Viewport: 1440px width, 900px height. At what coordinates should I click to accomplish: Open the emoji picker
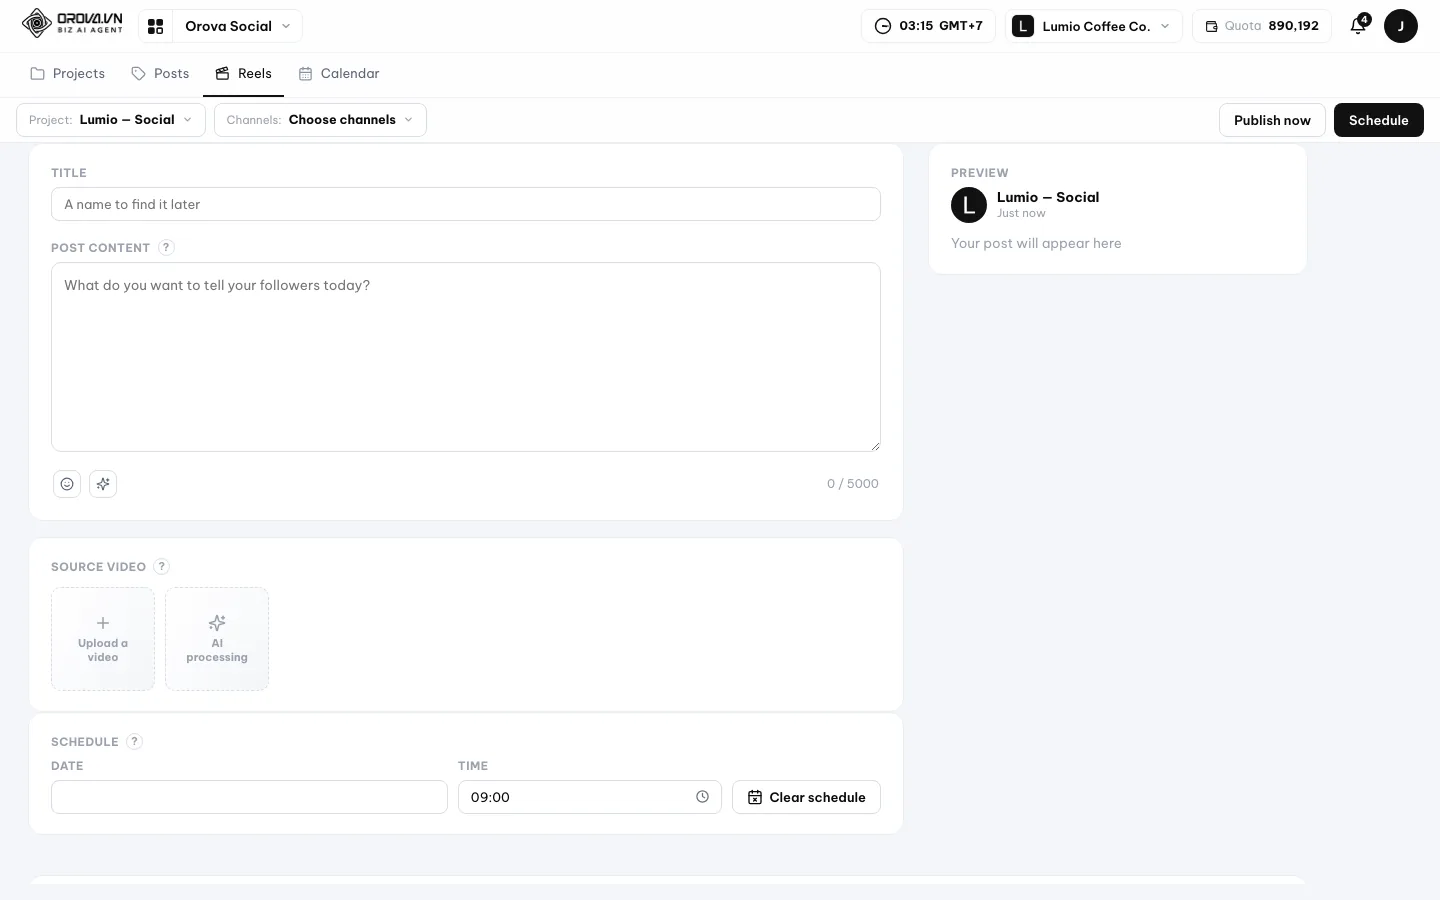pyautogui.click(x=67, y=484)
